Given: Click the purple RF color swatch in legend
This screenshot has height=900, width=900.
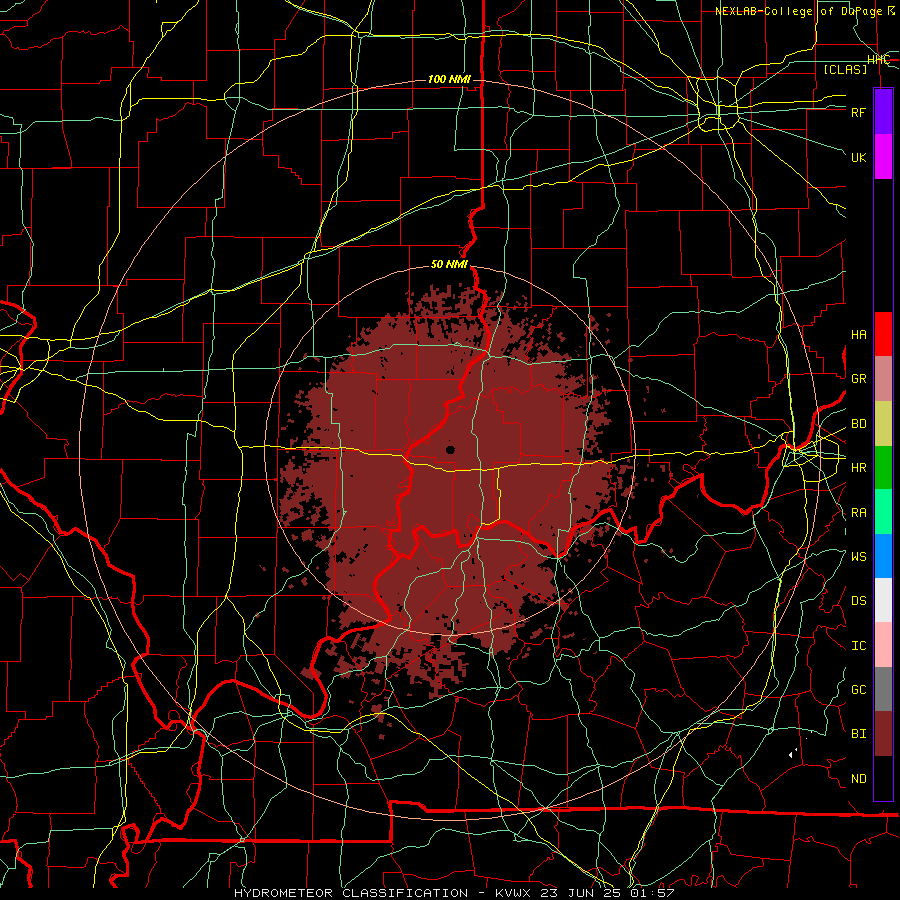Looking at the screenshot, I should click(883, 111).
